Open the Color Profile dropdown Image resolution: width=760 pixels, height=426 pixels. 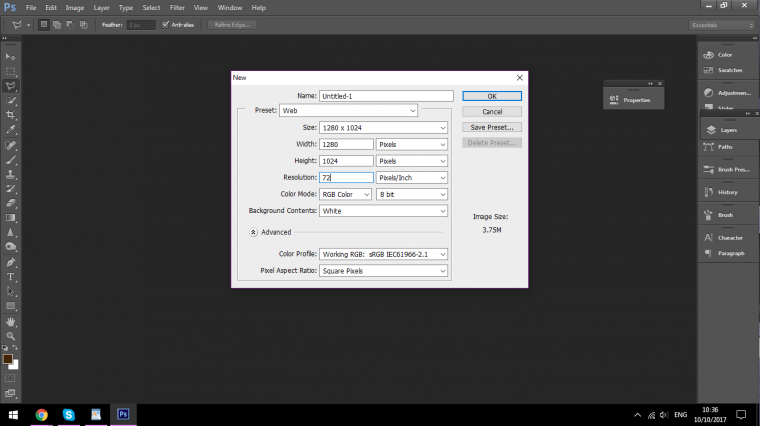[383, 254]
